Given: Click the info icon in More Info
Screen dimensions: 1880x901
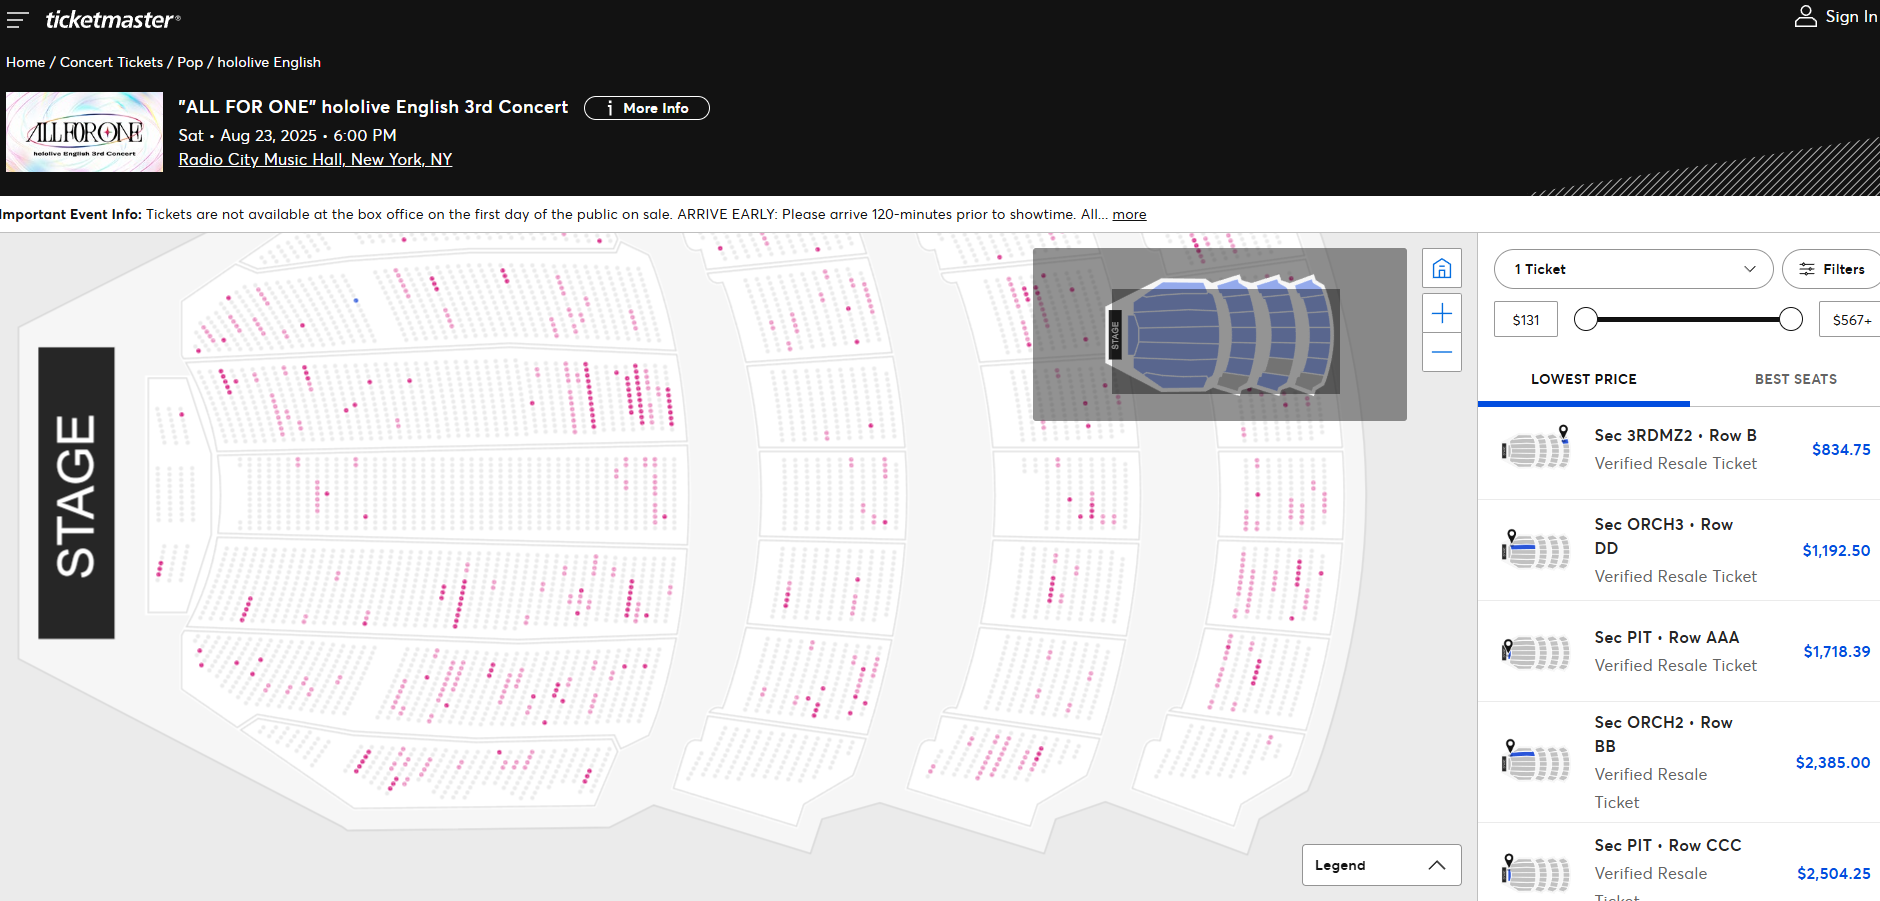Looking at the screenshot, I should coord(610,108).
